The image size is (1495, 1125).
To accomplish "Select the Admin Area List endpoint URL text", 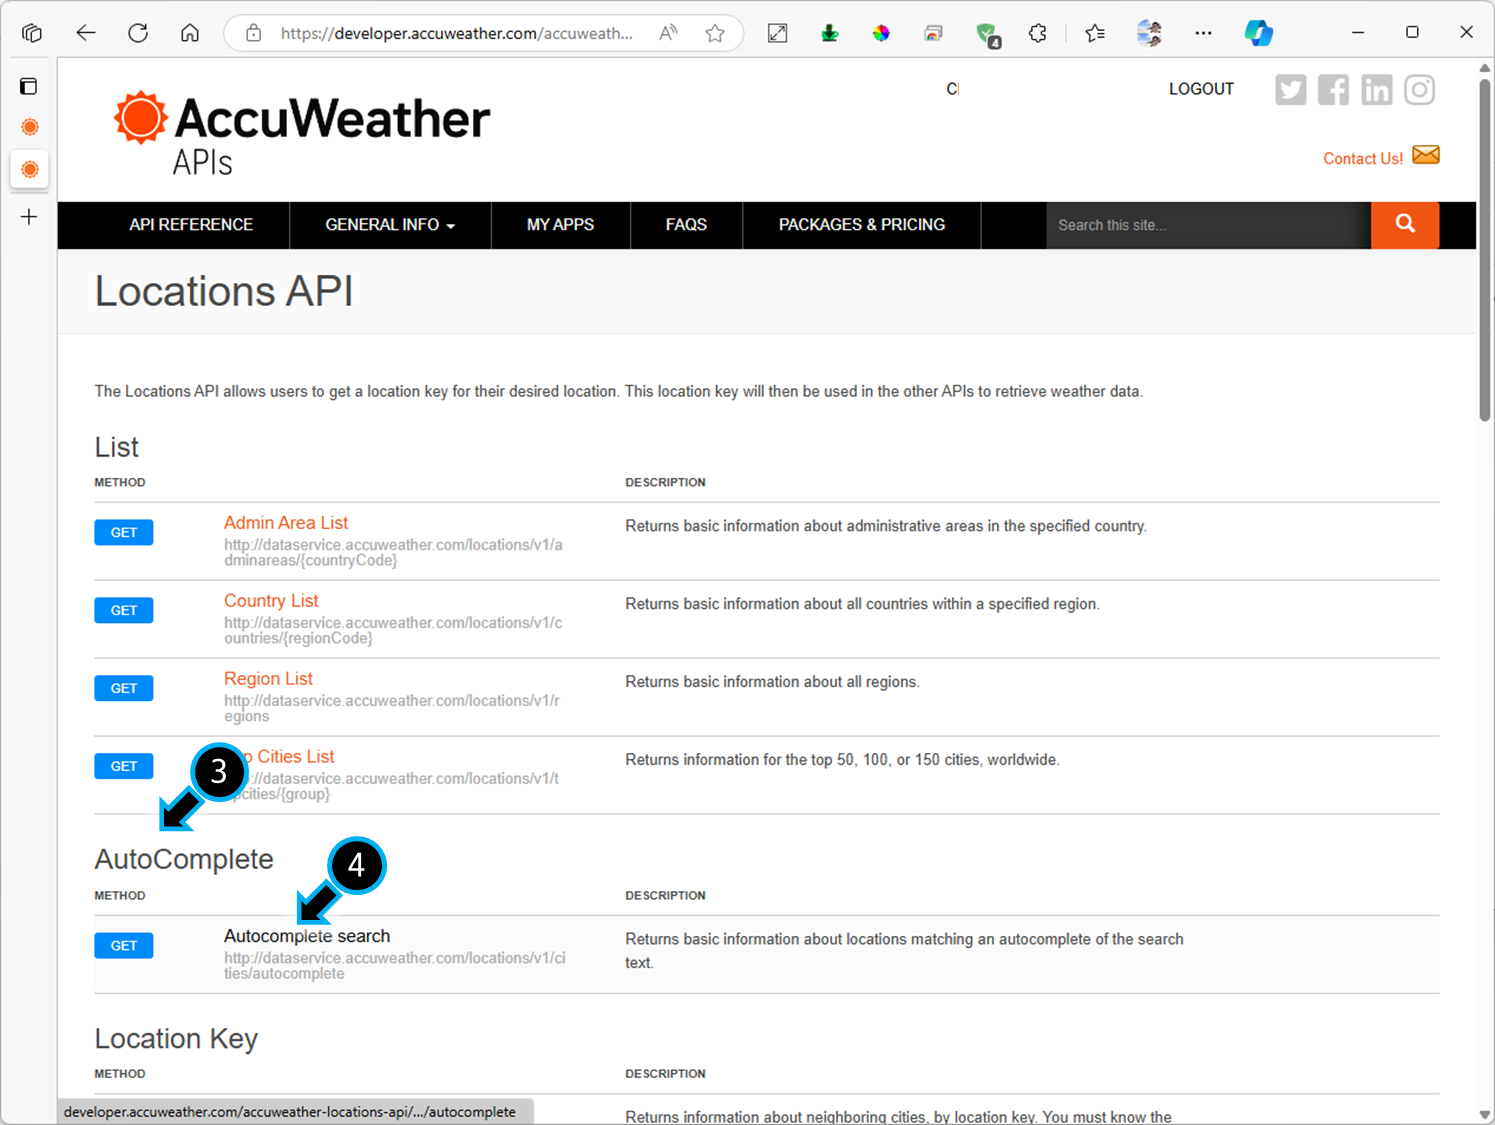I will point(393,552).
